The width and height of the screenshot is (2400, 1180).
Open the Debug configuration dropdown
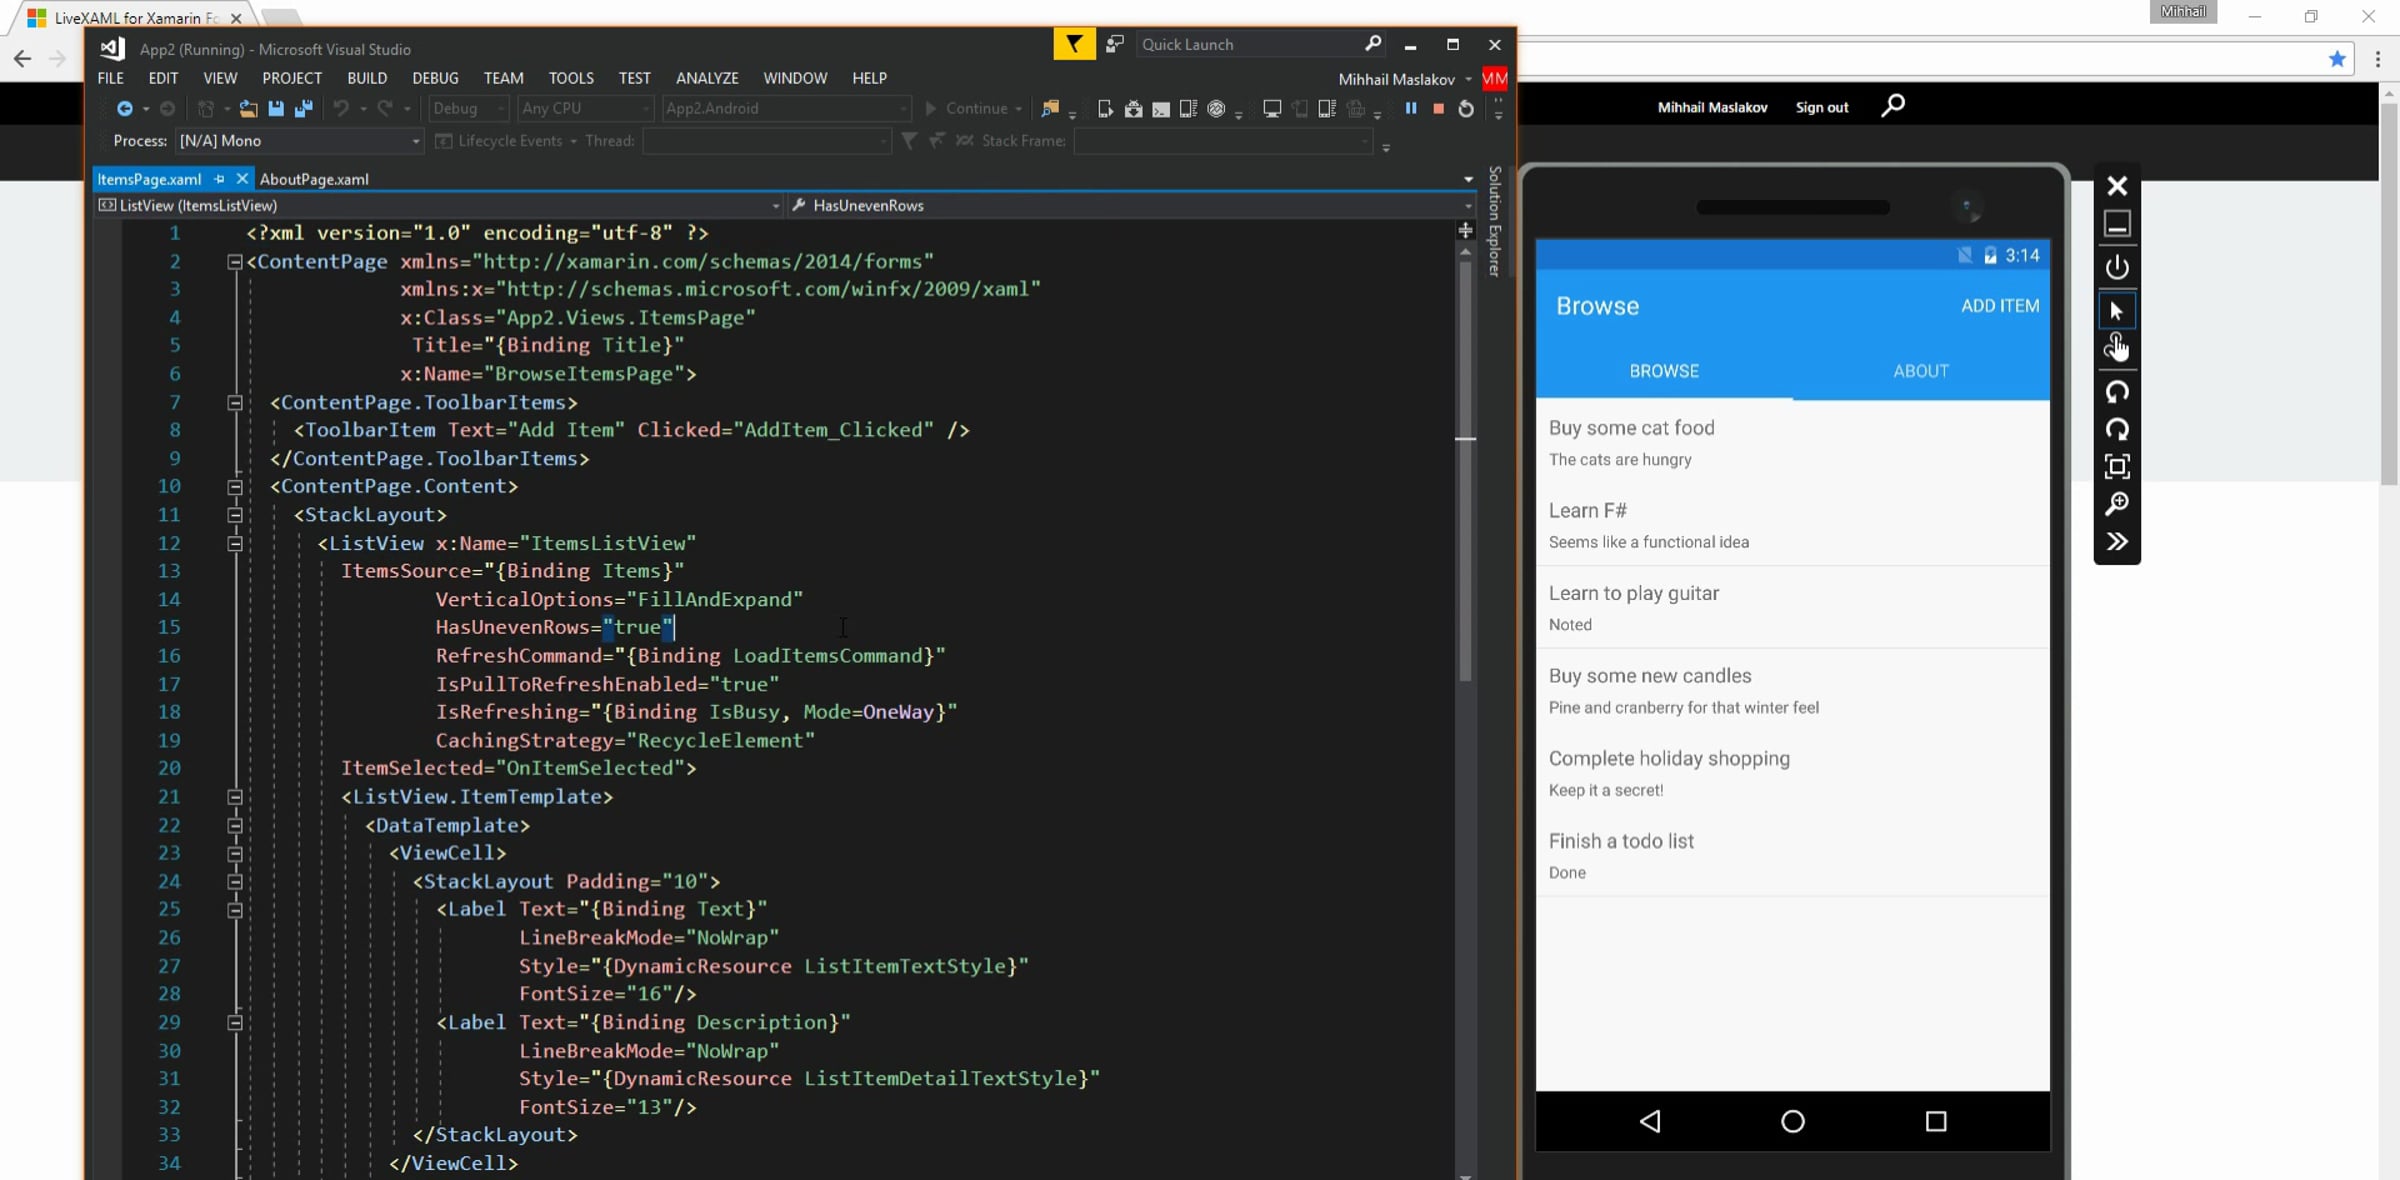pyautogui.click(x=469, y=108)
